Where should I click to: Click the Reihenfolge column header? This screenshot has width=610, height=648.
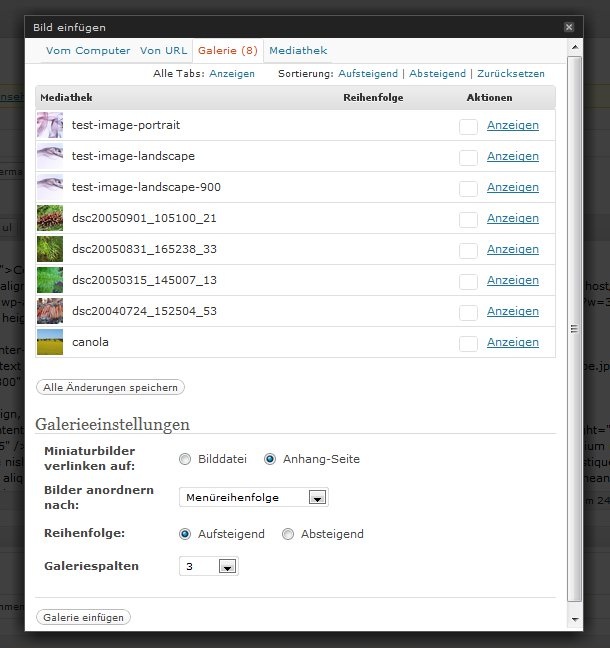[373, 98]
